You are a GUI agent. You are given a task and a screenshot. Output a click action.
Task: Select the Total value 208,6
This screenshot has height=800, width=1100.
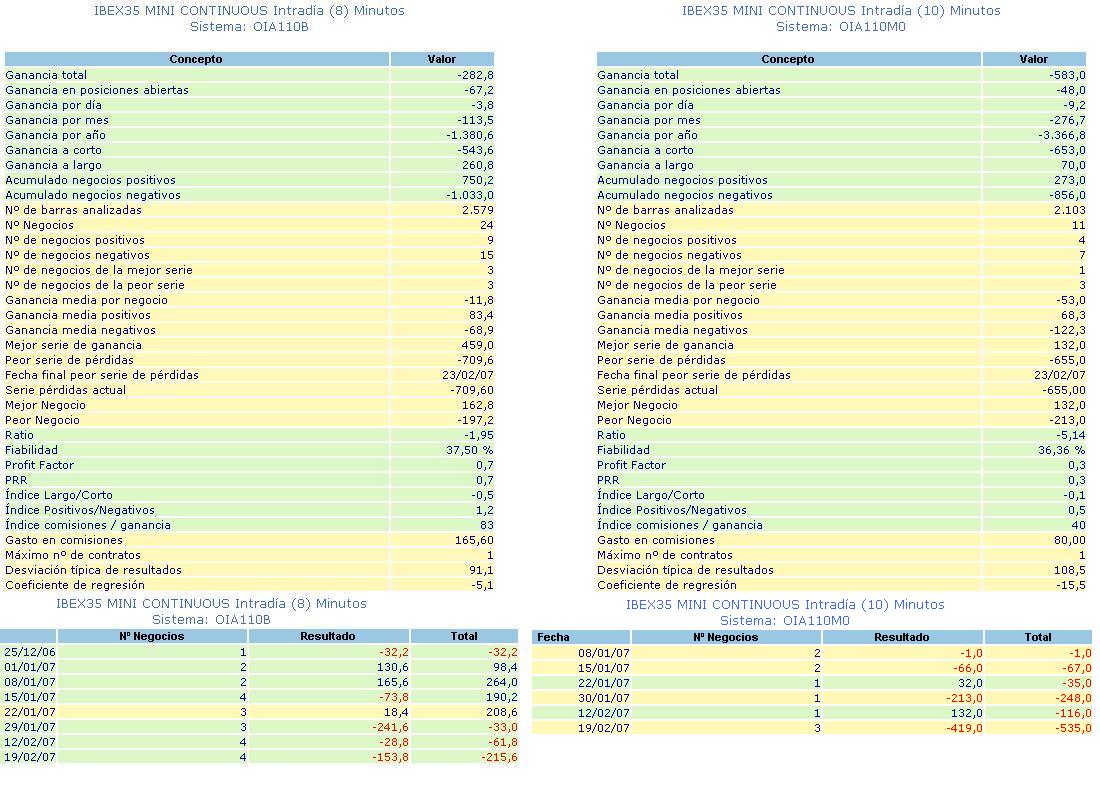pos(502,712)
